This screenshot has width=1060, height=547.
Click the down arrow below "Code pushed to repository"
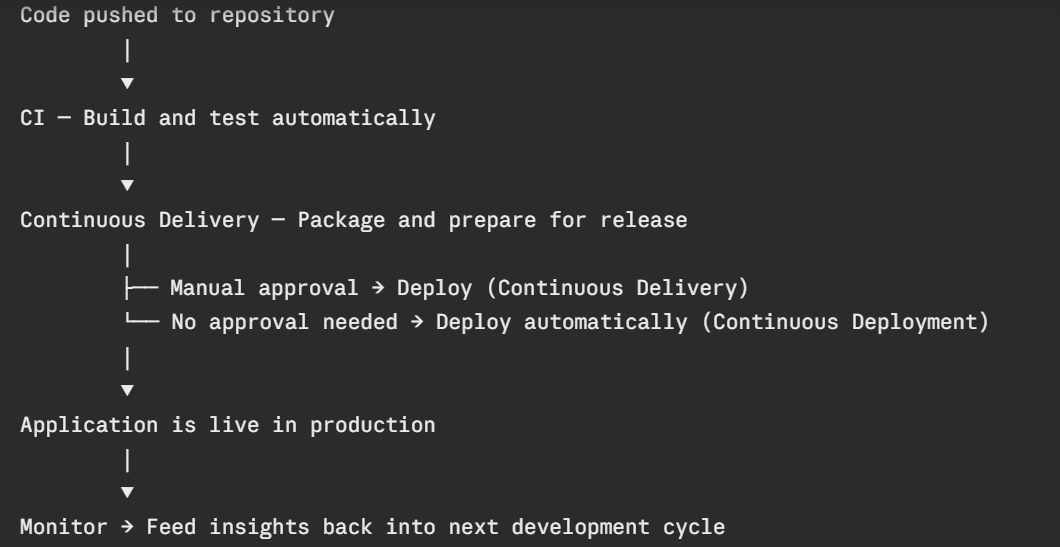coord(126,82)
